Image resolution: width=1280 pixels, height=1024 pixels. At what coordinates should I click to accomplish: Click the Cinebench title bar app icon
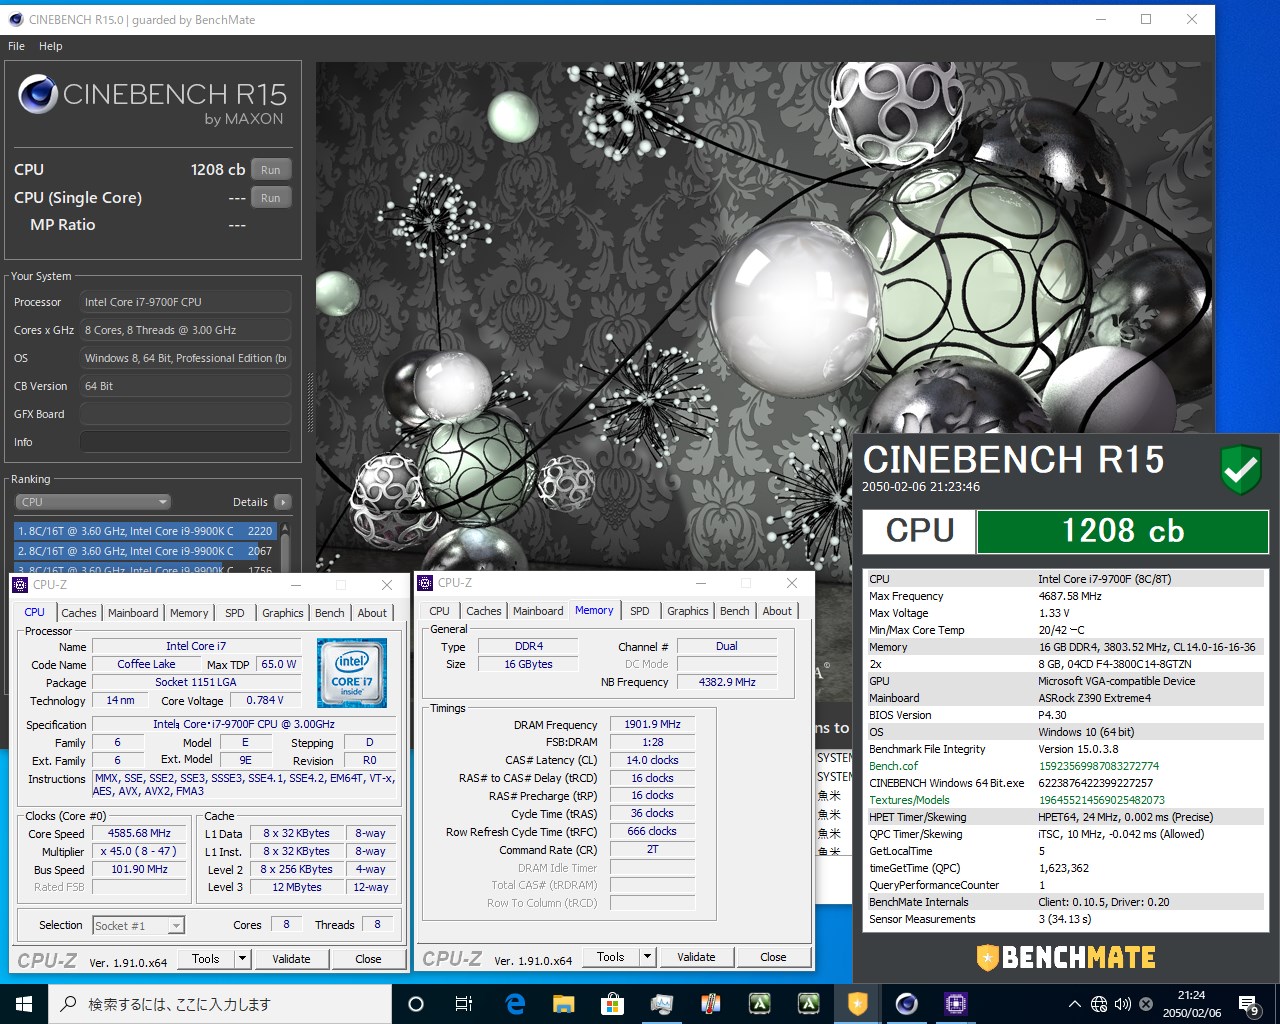tap(15, 19)
